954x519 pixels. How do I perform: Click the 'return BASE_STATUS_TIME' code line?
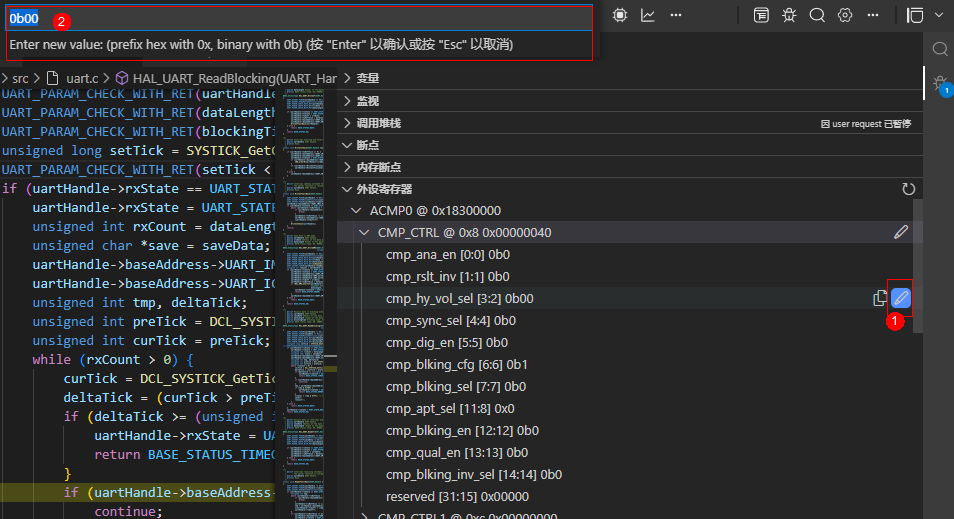pos(185,455)
